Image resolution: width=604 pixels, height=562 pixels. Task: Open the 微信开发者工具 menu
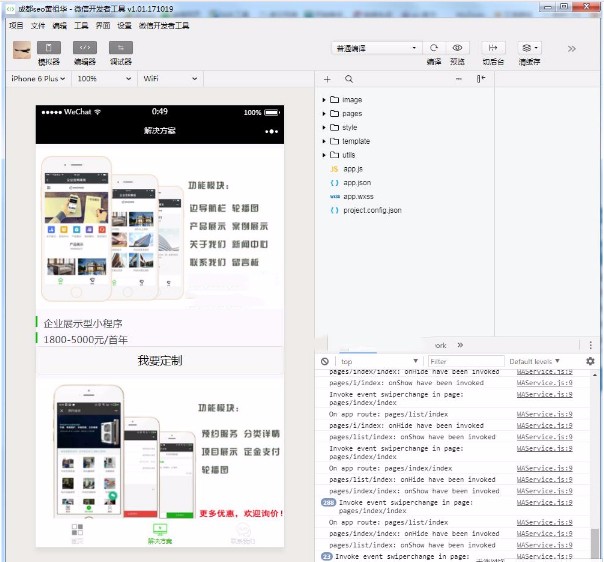tap(164, 25)
